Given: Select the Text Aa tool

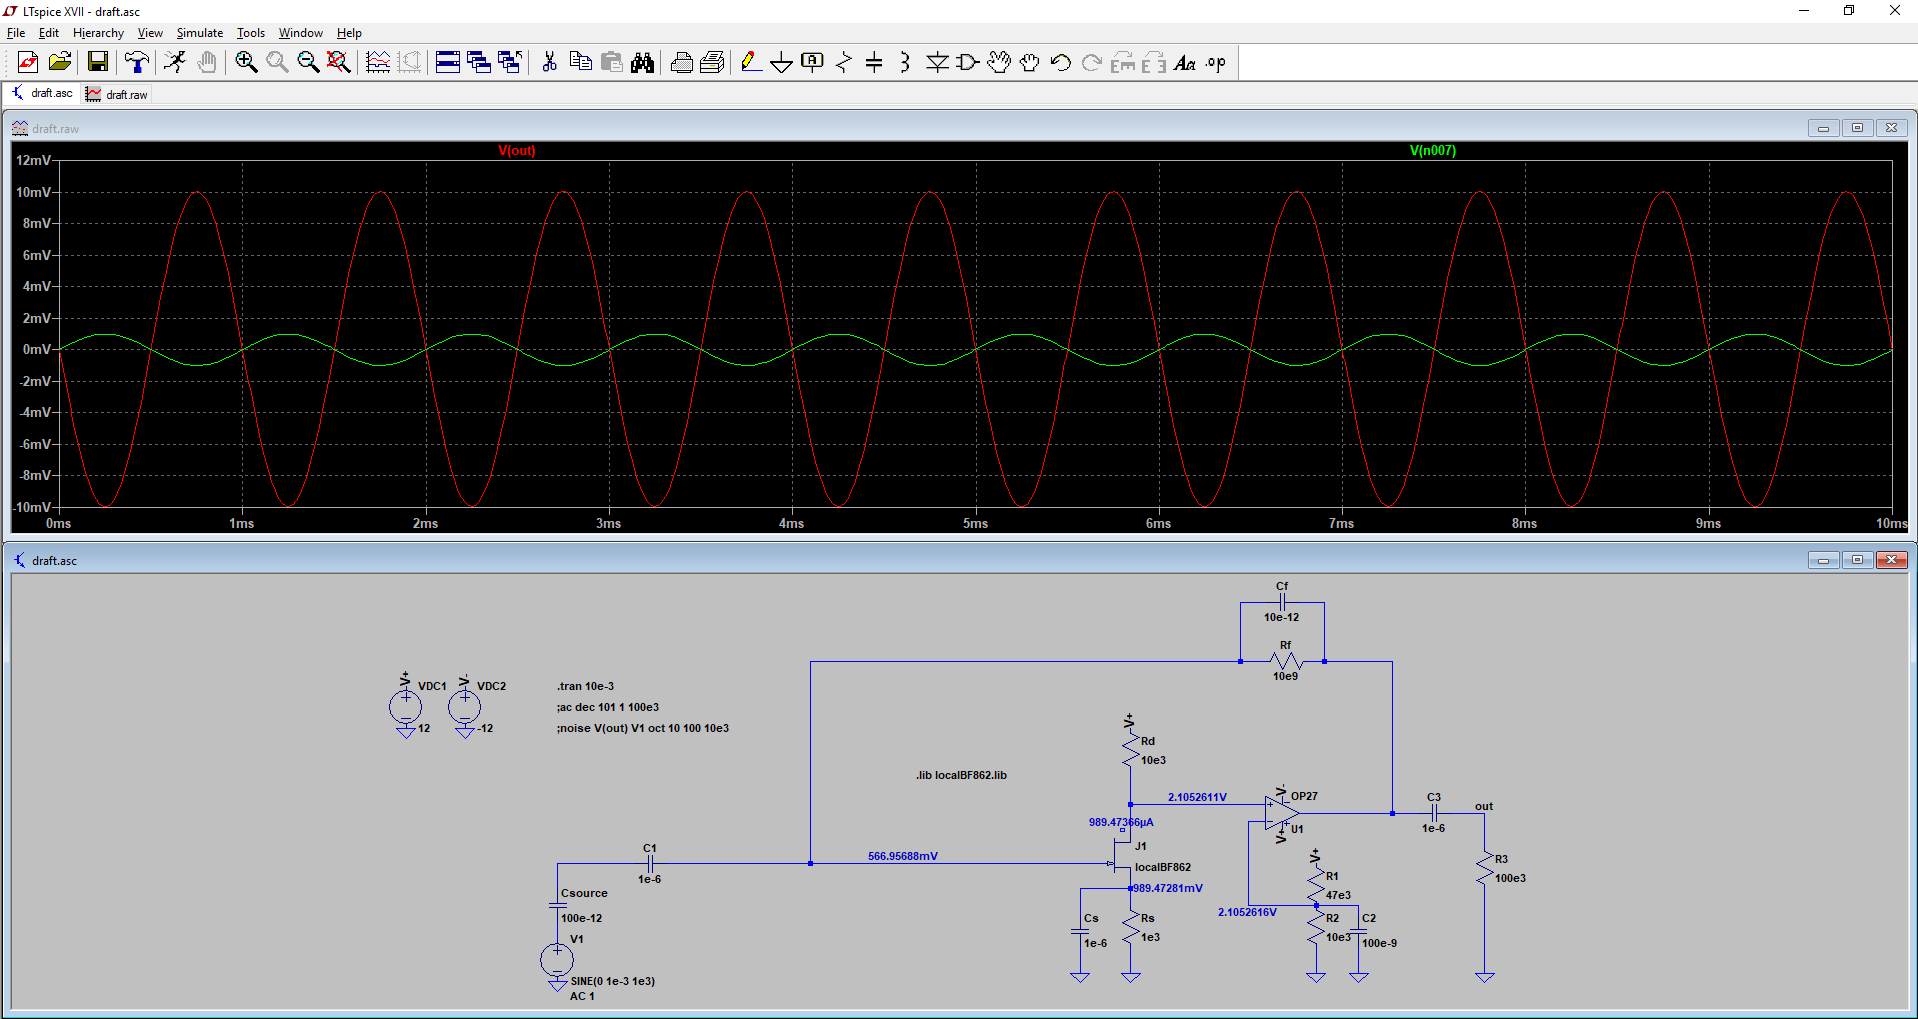Looking at the screenshot, I should pos(1185,62).
